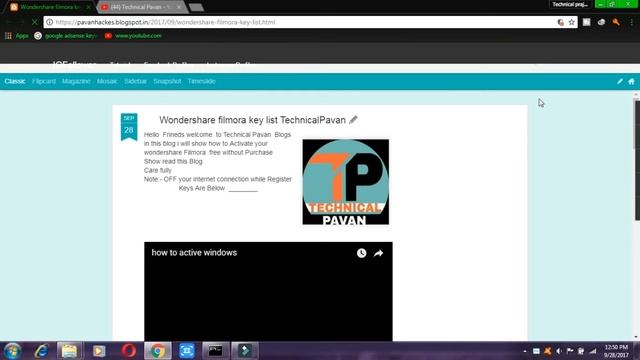Open the command prompt taskbar window
The width and height of the screenshot is (640, 360).
[x=216, y=351]
